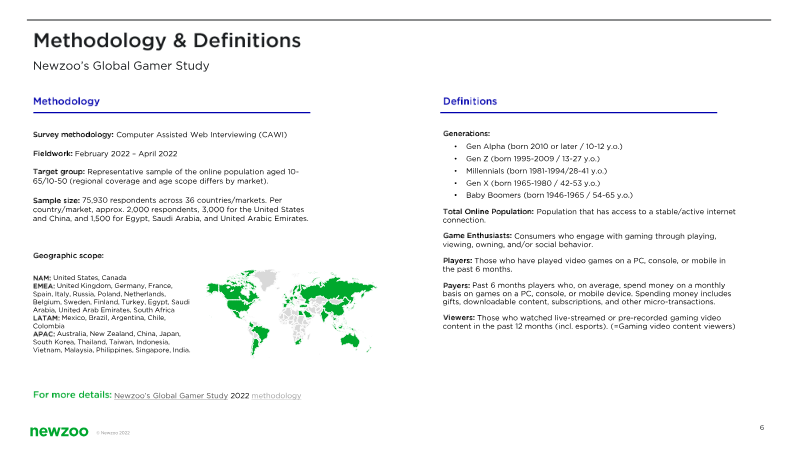800x450 pixels.
Task: Click the Game Enthusiasts definition label
Action: [476, 234]
